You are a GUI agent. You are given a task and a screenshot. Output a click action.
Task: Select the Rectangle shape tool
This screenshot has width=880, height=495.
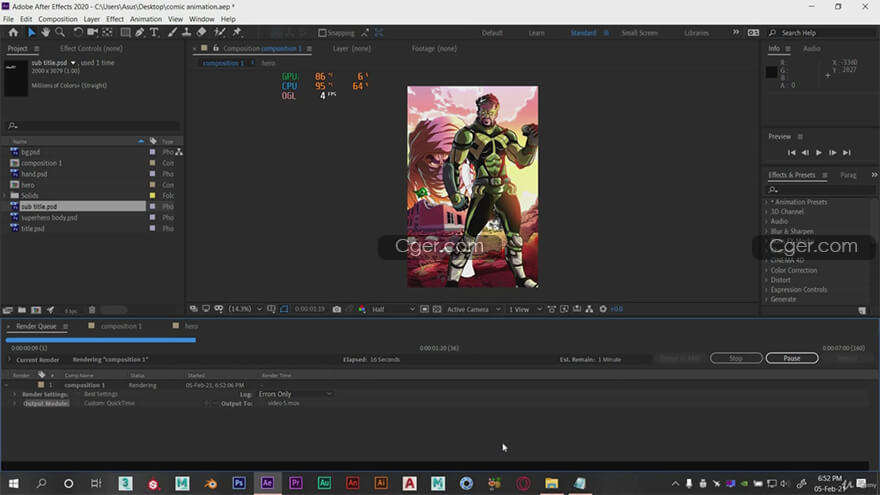125,33
